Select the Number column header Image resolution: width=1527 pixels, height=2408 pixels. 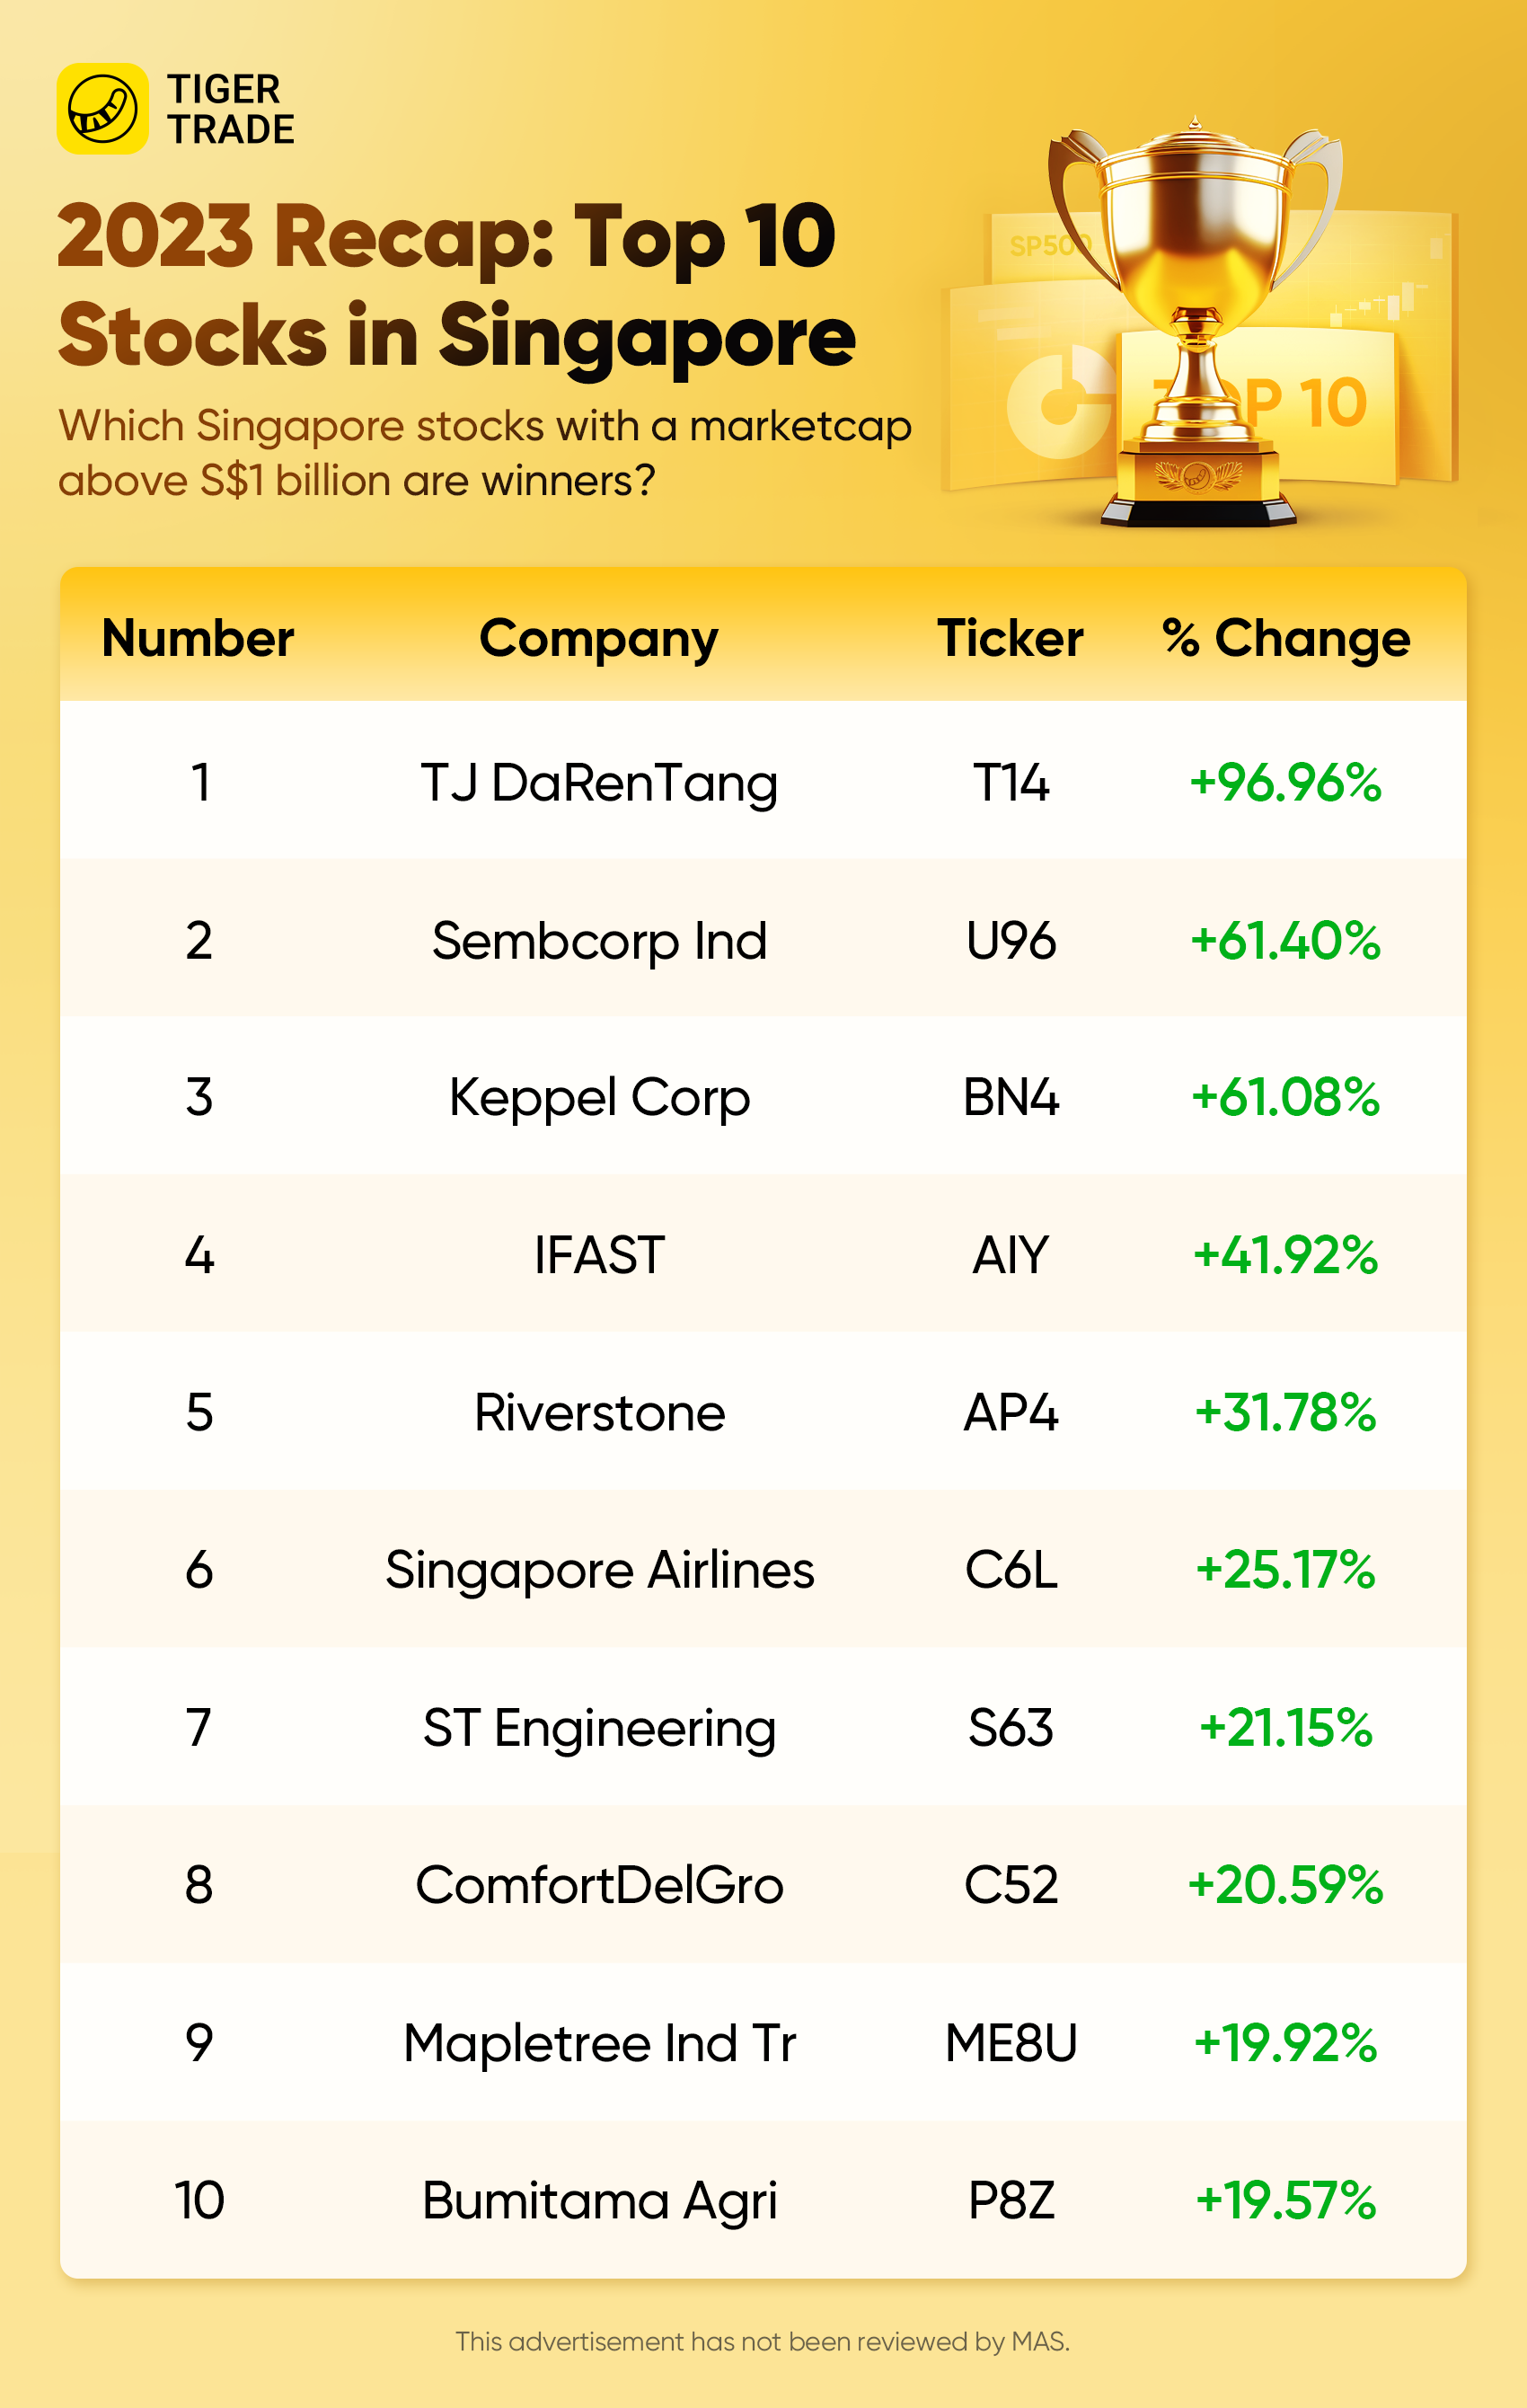(x=198, y=638)
